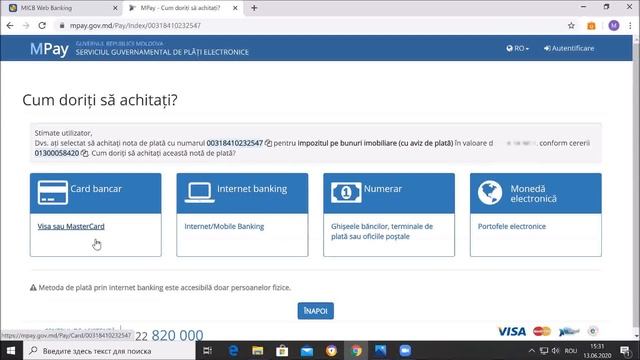Open Zoom from the taskbar
The height and width of the screenshot is (360, 640).
tap(405, 351)
